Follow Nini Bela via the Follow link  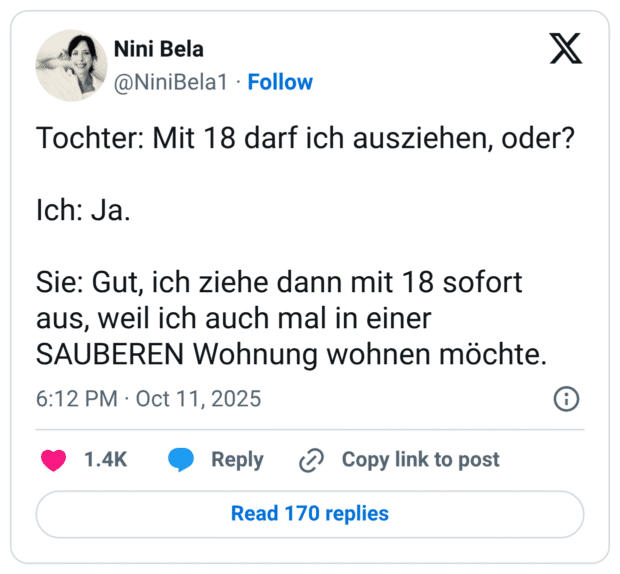[x=280, y=82]
